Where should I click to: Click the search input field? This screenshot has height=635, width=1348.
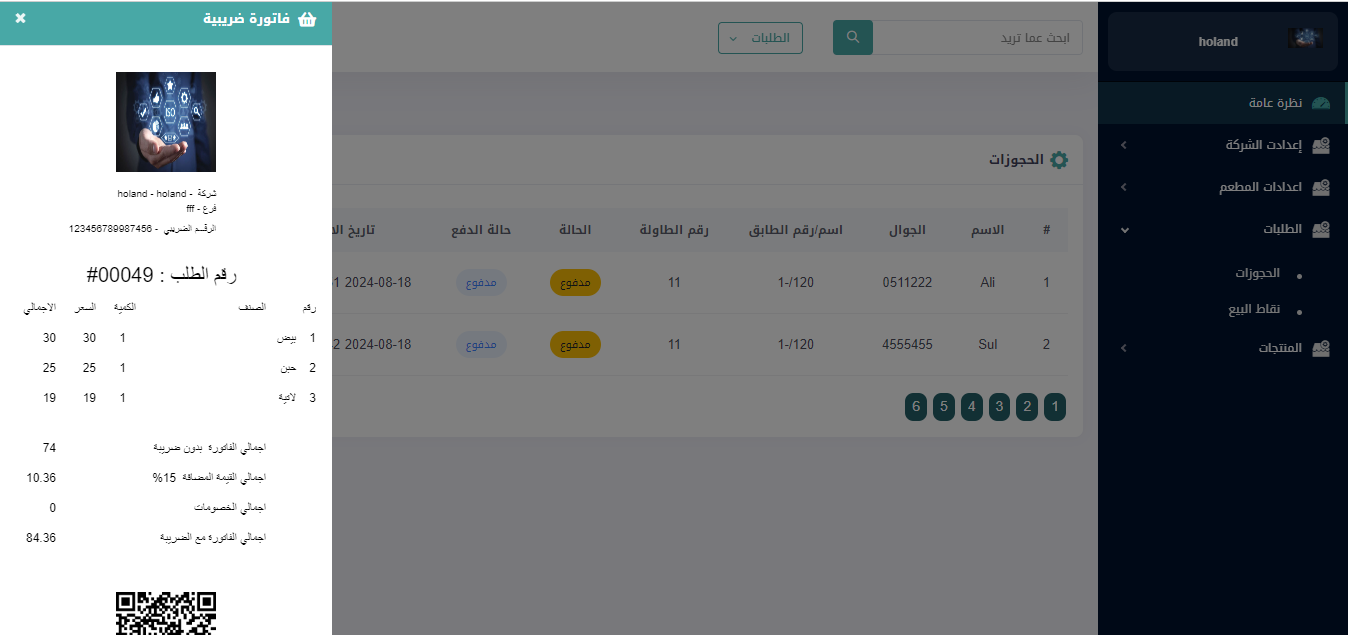(977, 38)
